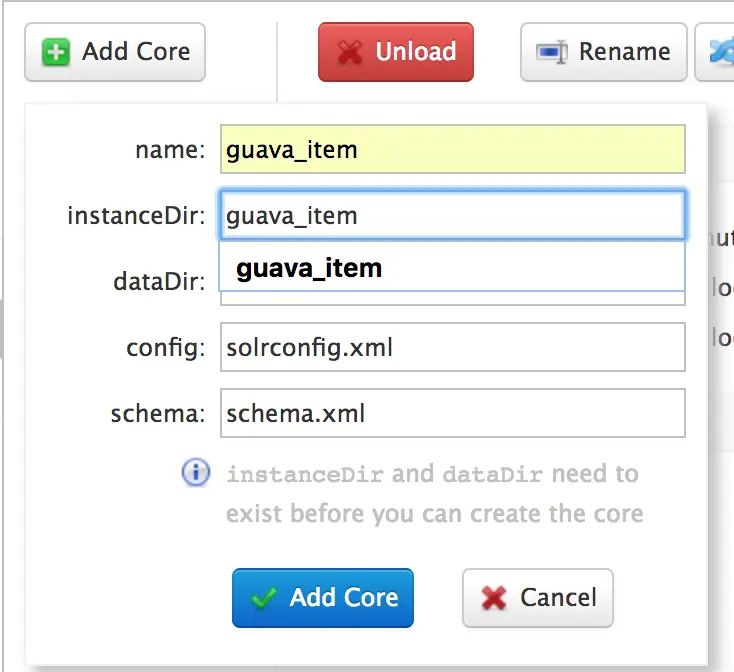734x672 pixels.
Task: Click the schema field showing schema.xml
Action: pos(452,413)
